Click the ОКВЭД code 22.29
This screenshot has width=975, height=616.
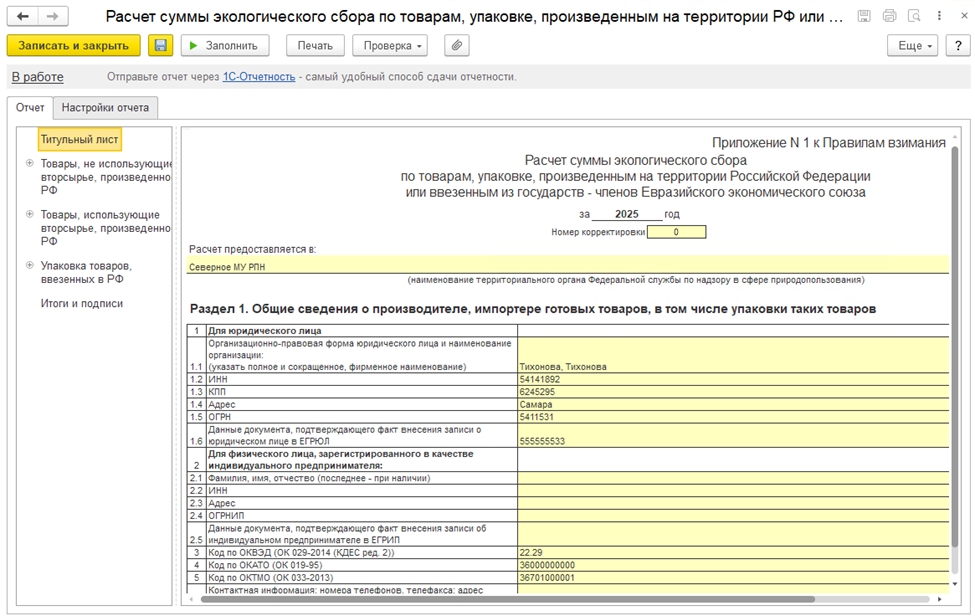coord(733,552)
